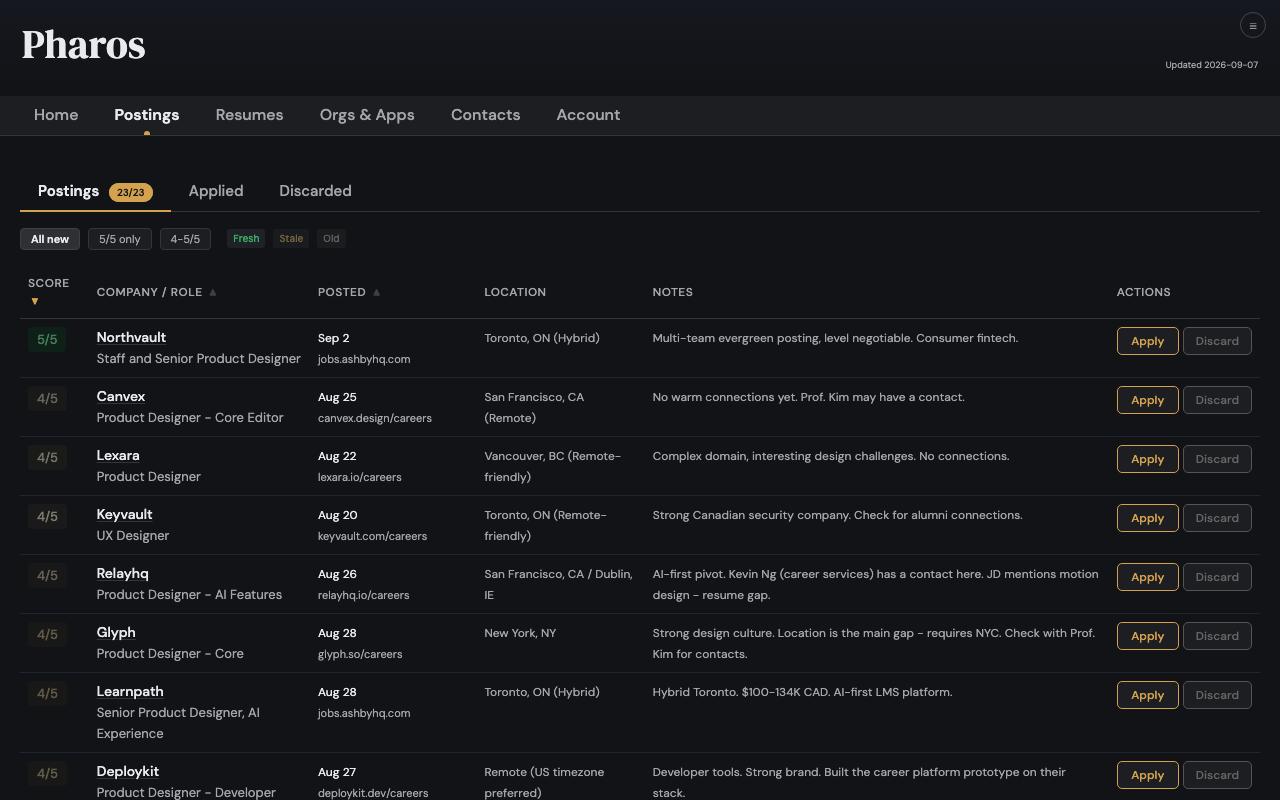Sort by Posted column arrow
The image size is (1280, 800).
tap(377, 292)
